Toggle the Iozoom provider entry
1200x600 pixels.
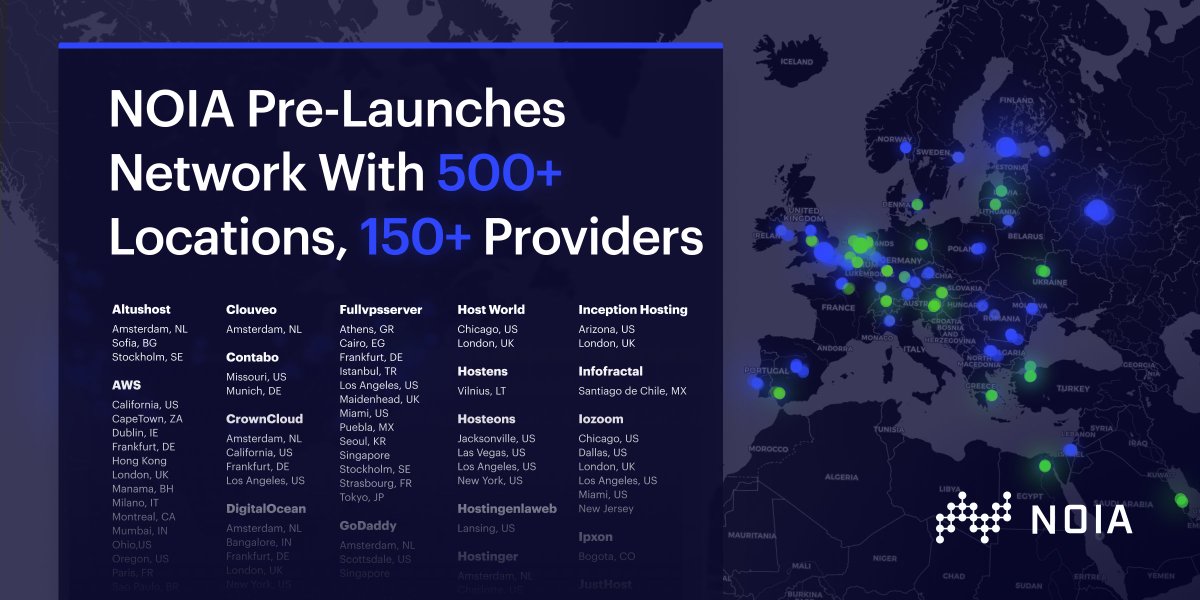pos(601,419)
